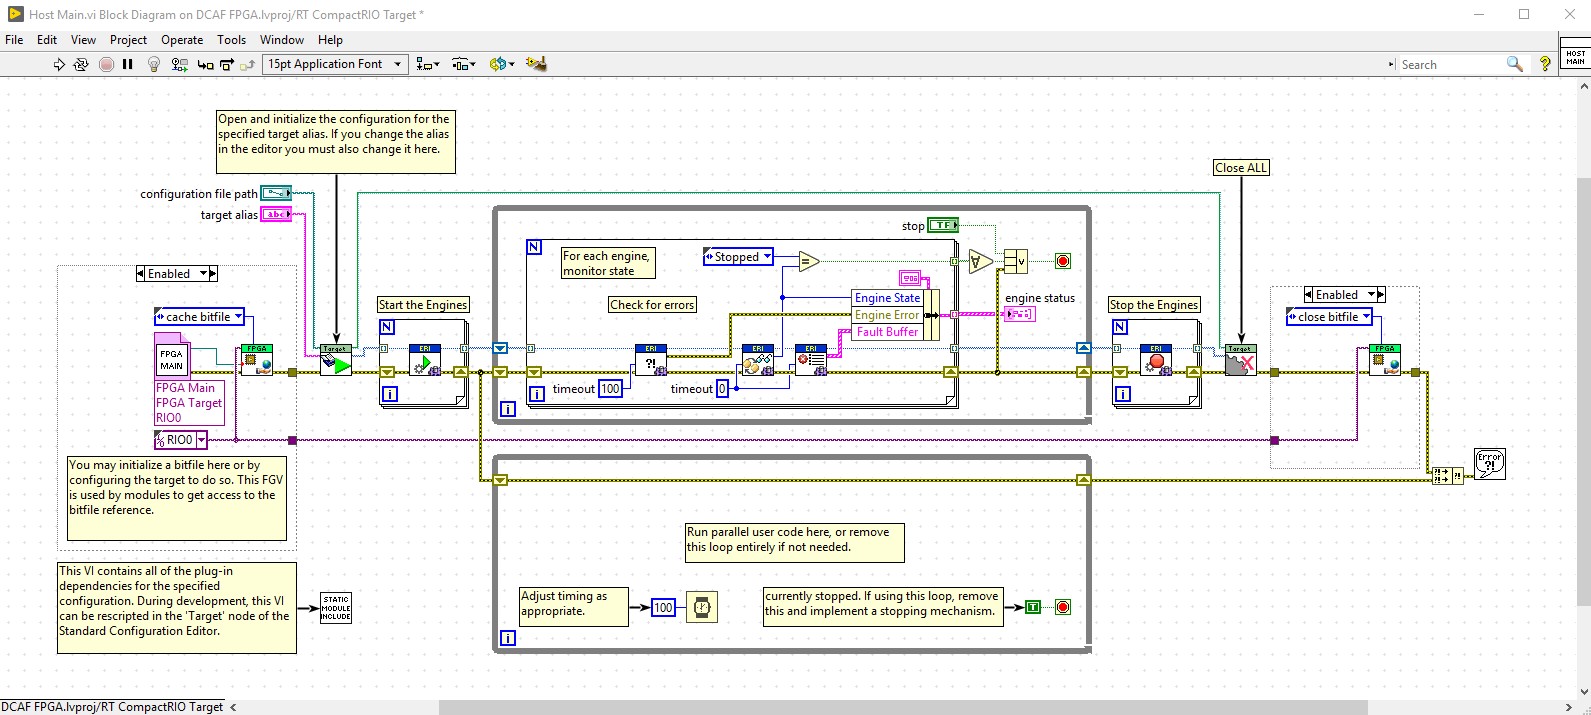Select the target alias string terminal

click(276, 214)
